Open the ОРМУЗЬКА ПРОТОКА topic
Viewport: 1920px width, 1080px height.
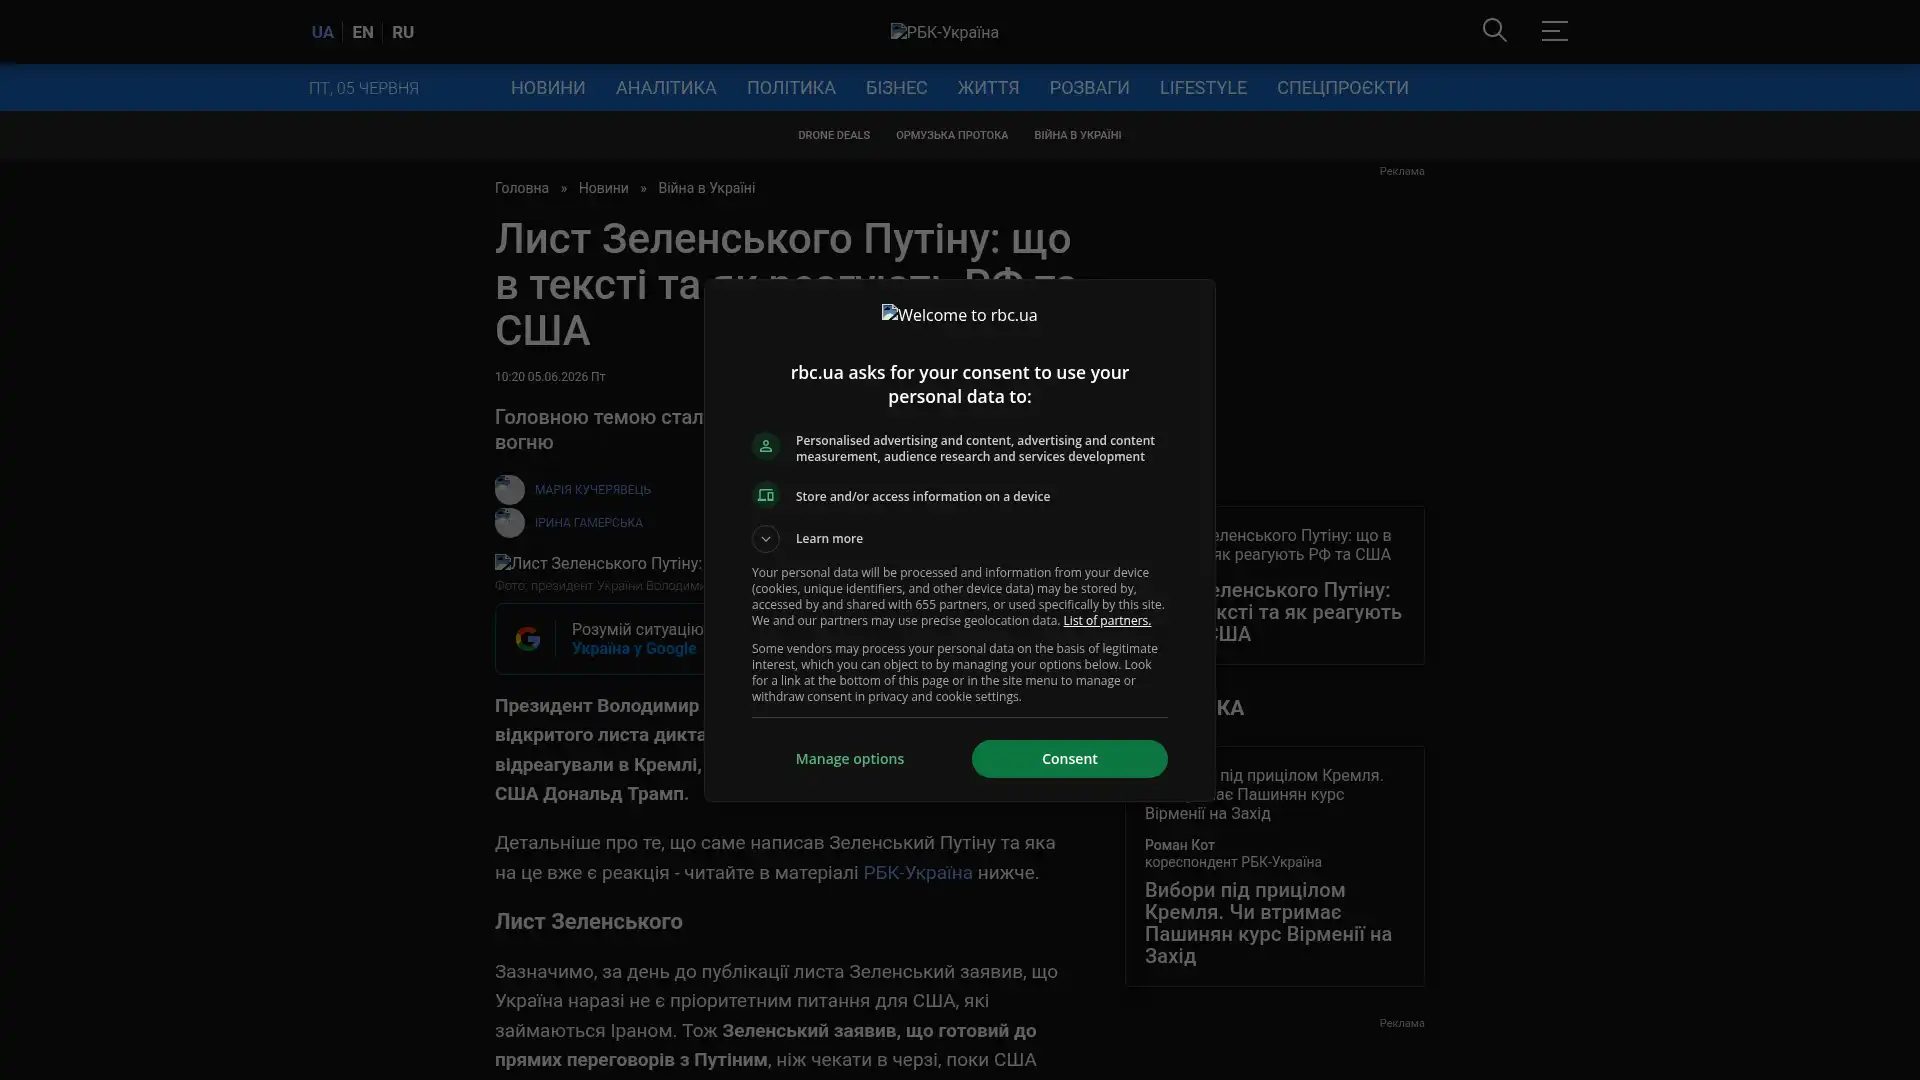[x=952, y=135]
